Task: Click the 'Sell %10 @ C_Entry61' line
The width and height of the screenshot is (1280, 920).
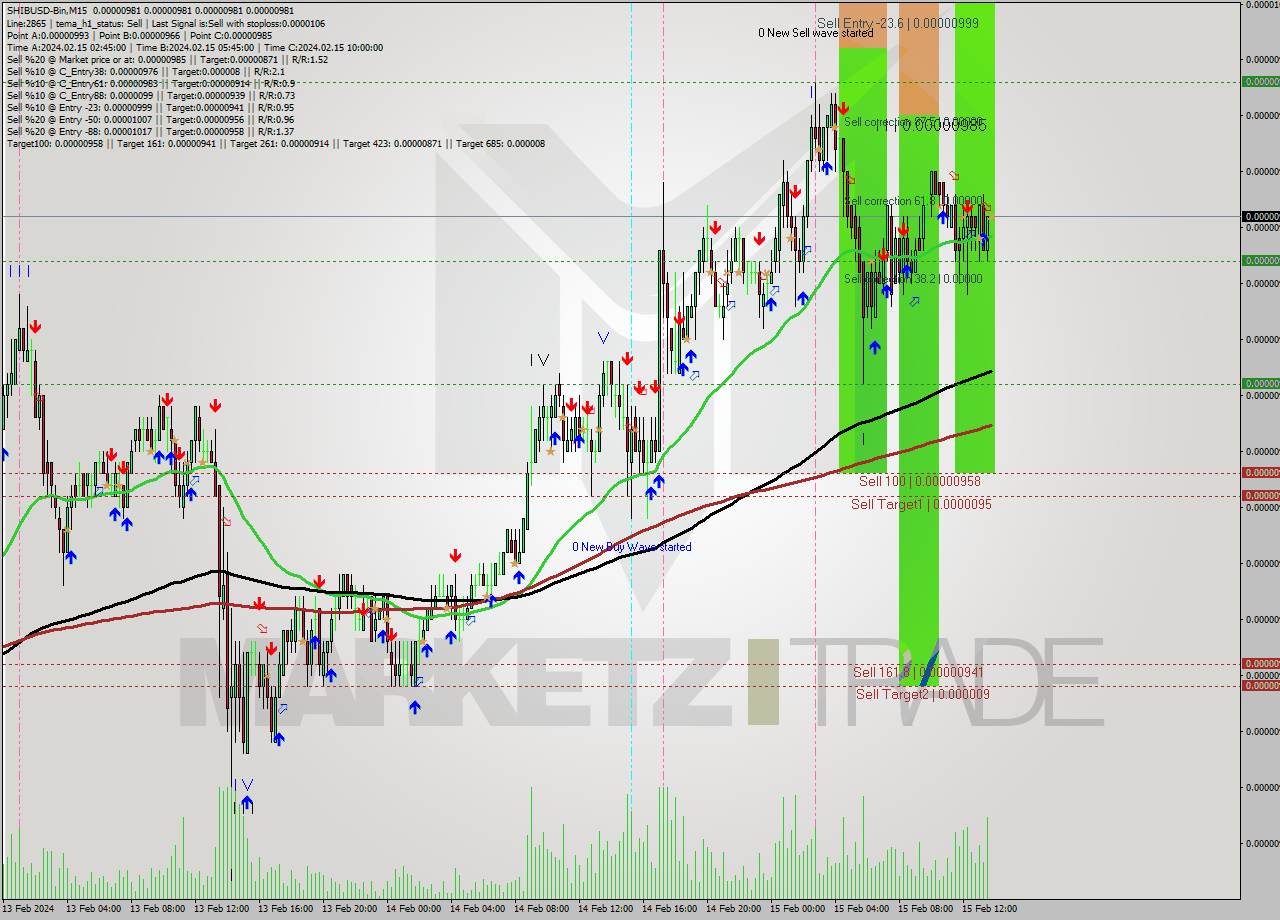Action: click(x=150, y=83)
